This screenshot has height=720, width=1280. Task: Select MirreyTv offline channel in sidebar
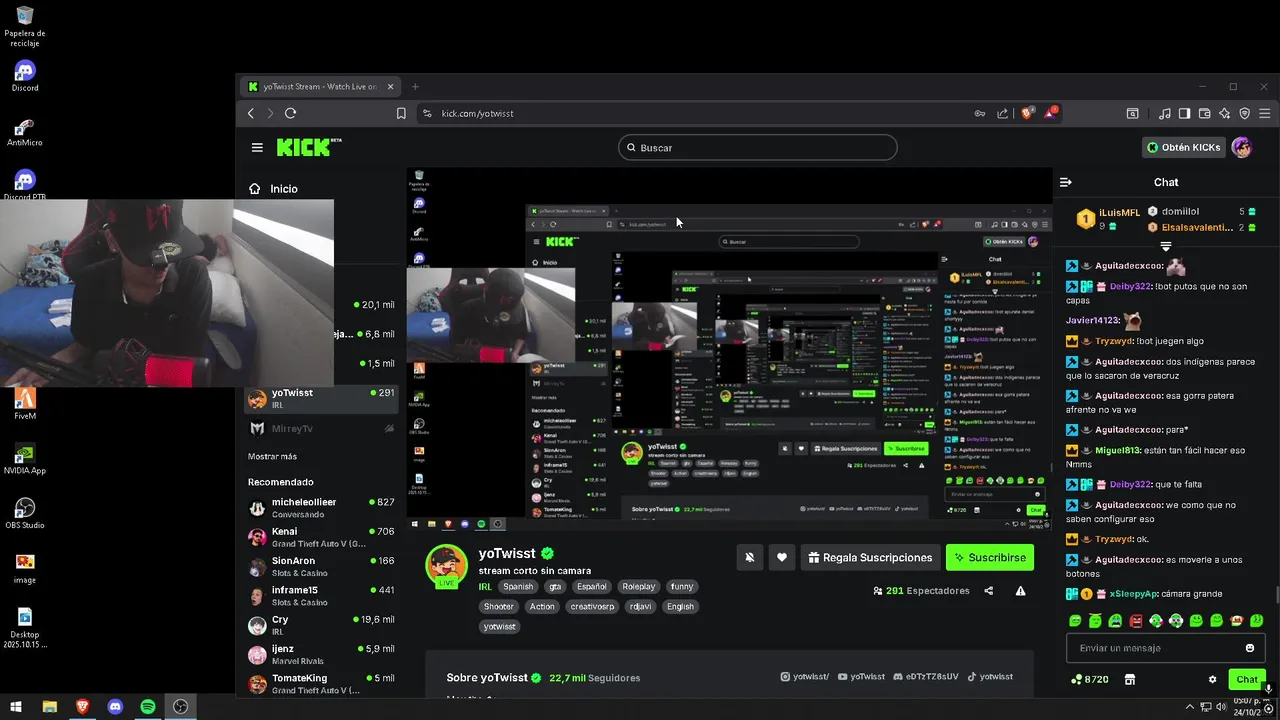[321, 428]
